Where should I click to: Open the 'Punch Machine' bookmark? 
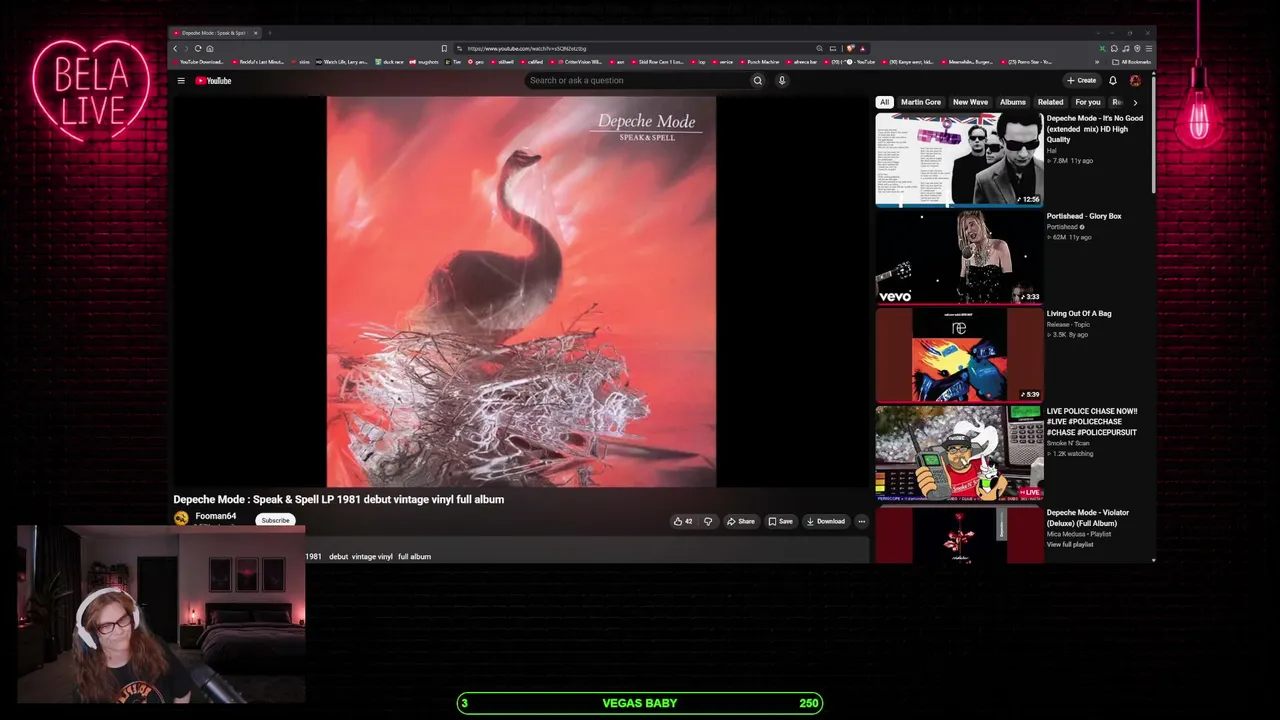tap(758, 62)
